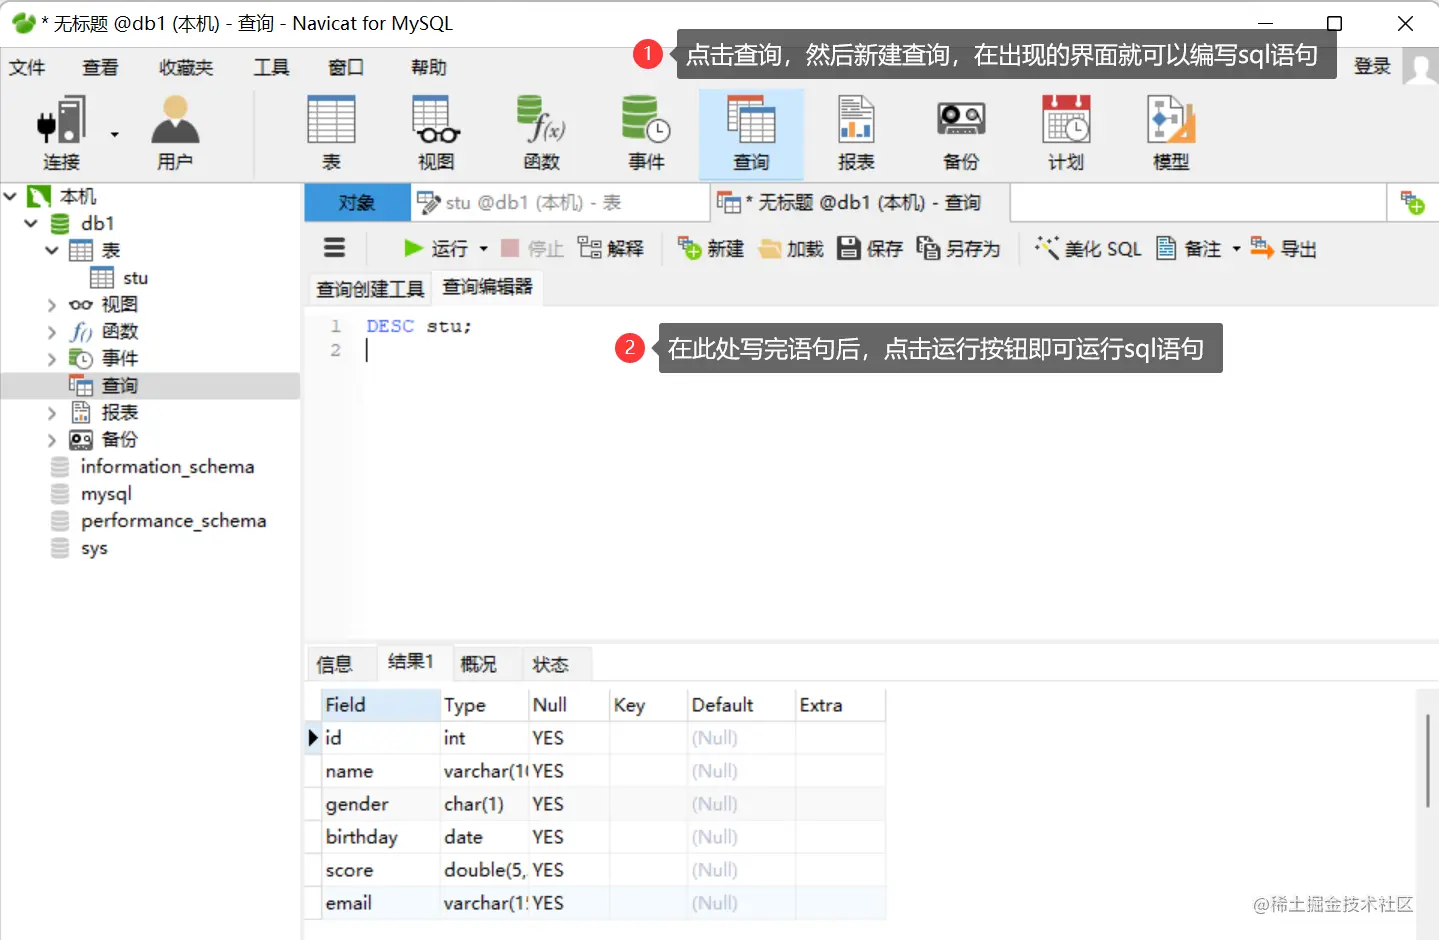Screen dimensions: 1439x940
Task: Expand the 事件 events node
Action: [52, 358]
